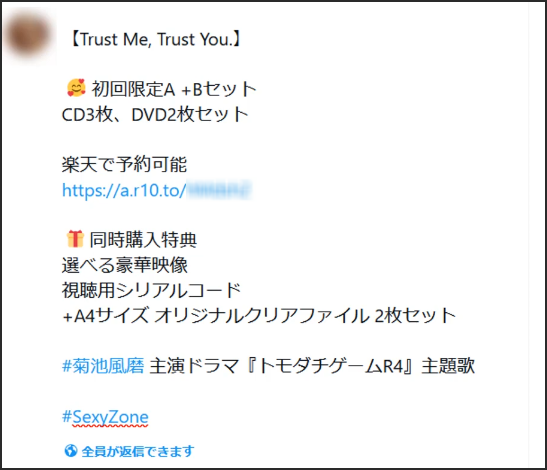Place cursor in 初回限定A +Bセット line
547x470 pixels.
(x=174, y=89)
